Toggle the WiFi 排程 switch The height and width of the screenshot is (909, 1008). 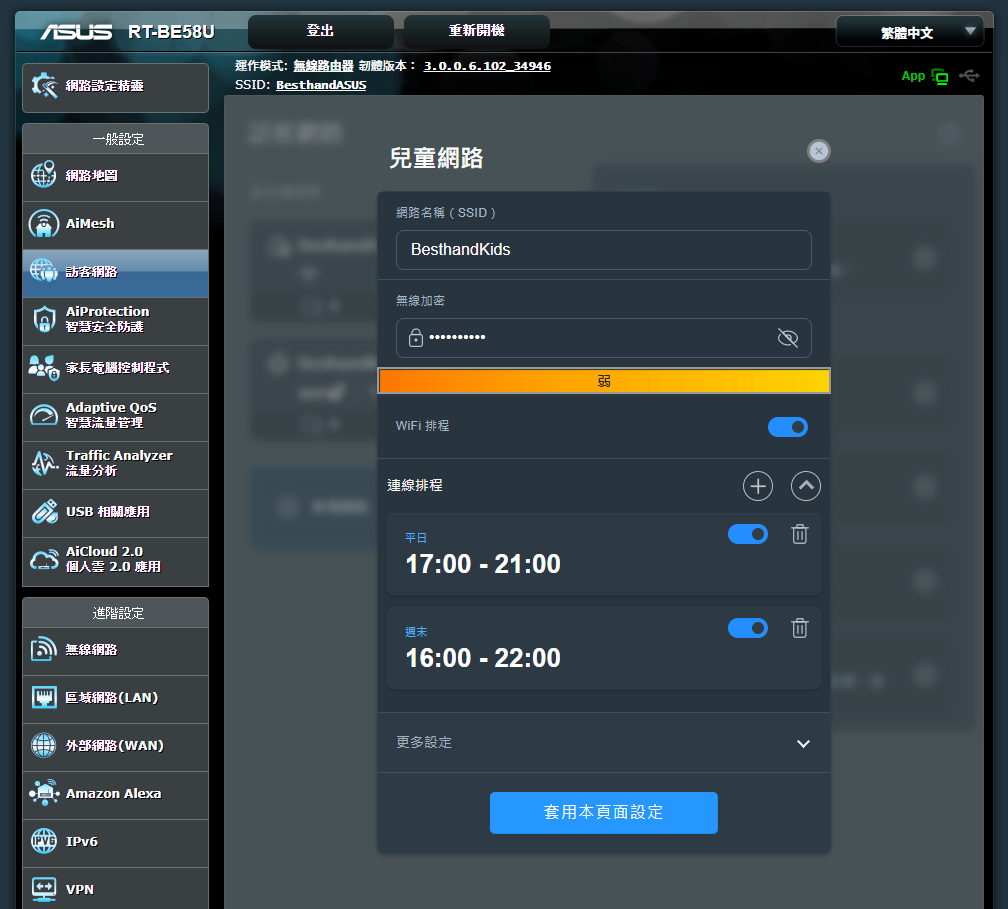coord(787,427)
